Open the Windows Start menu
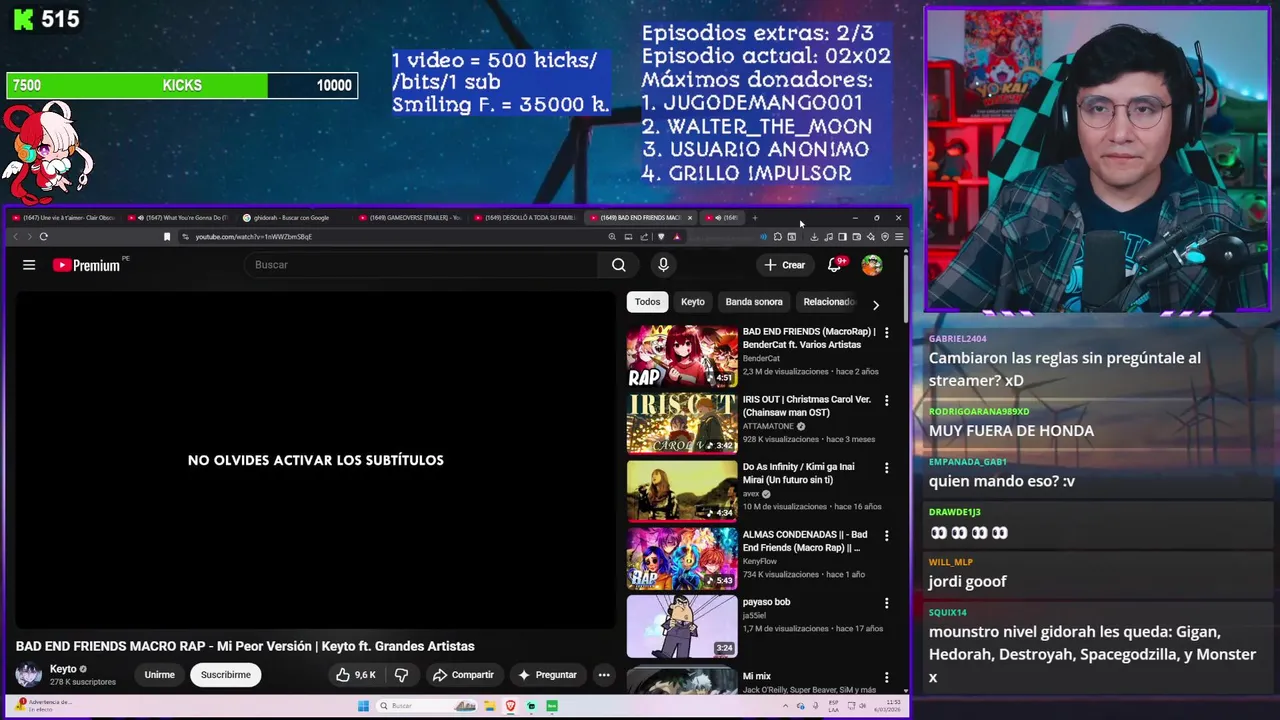 tap(363, 706)
